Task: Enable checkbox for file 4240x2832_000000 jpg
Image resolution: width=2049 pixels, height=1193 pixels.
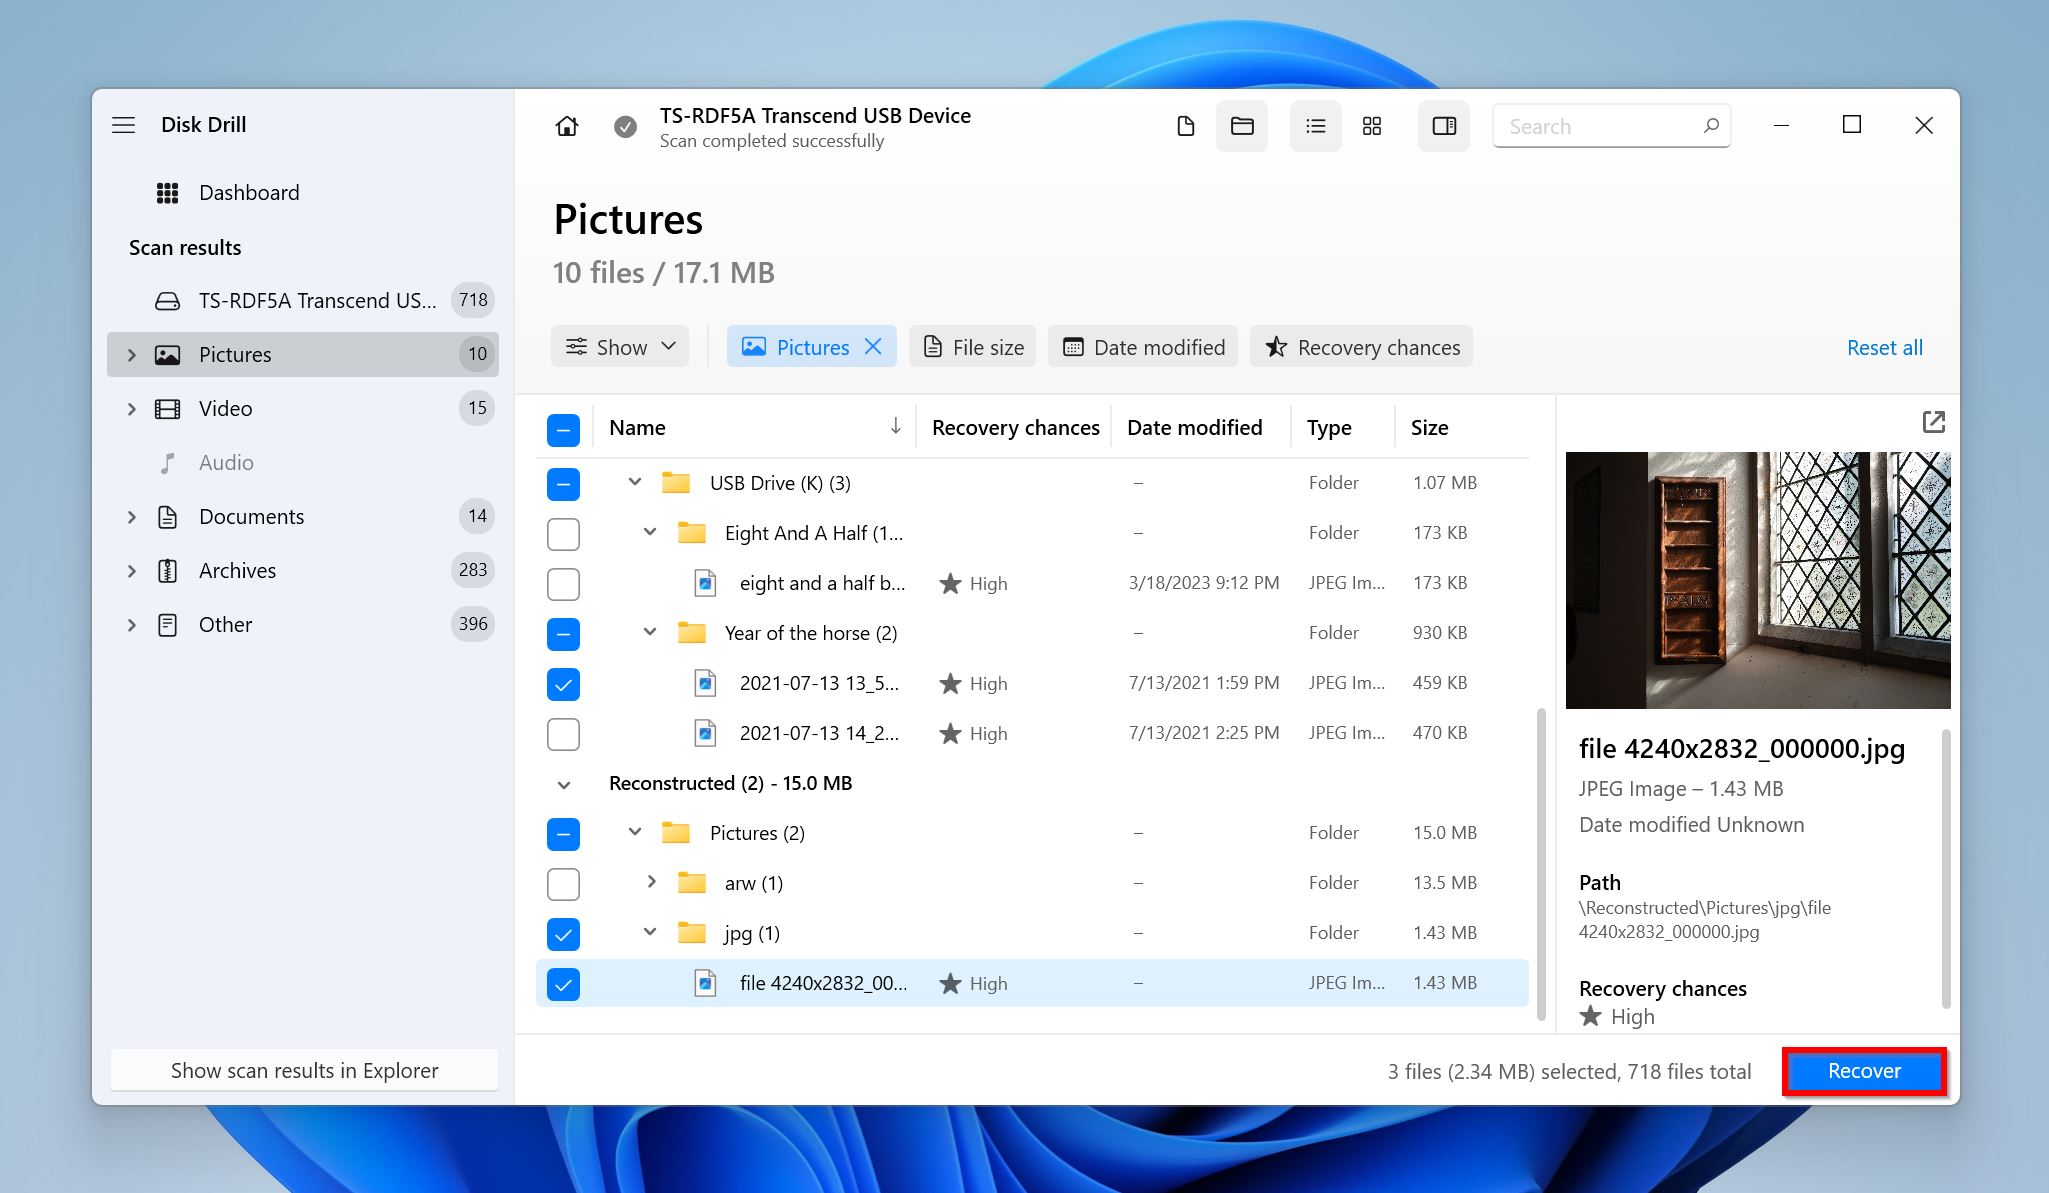Action: pos(564,983)
